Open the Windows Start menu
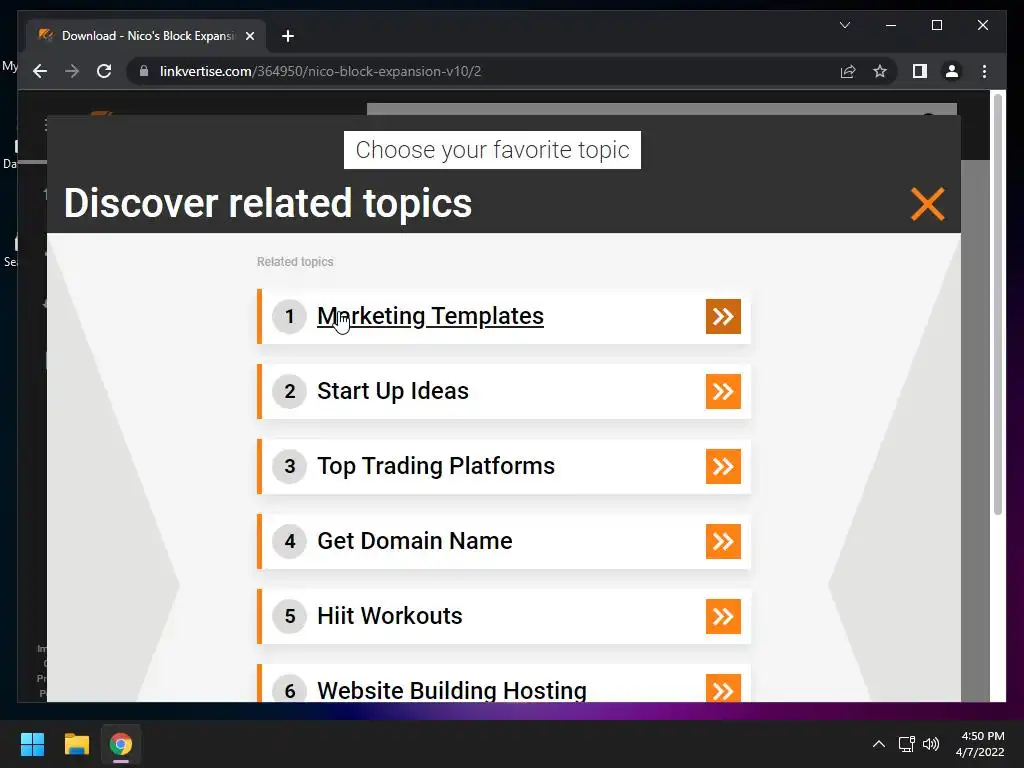The height and width of the screenshot is (768, 1024). (32, 744)
